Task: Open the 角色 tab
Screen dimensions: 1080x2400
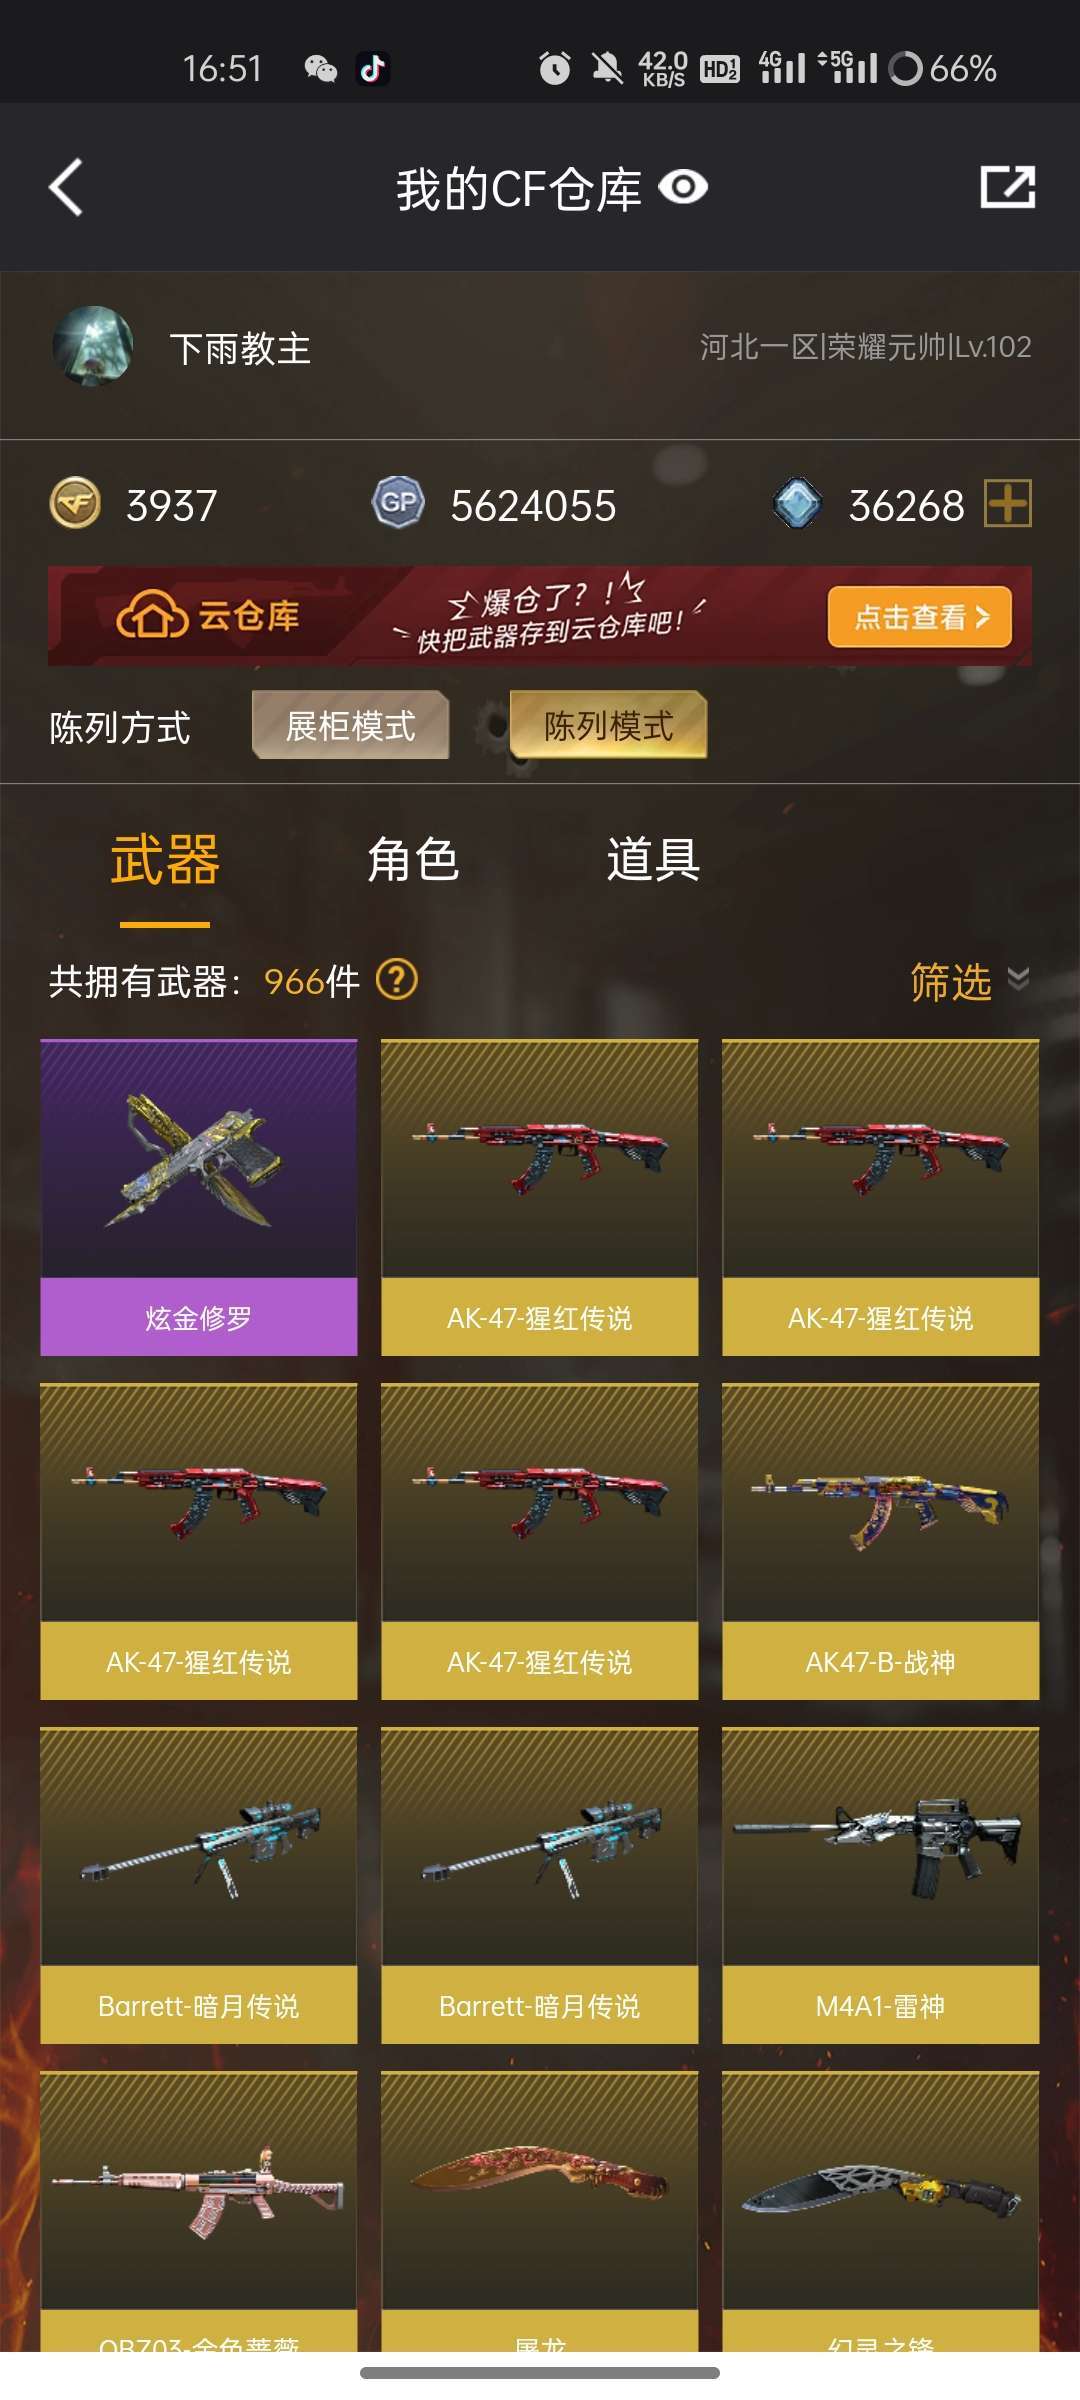Action: [x=412, y=860]
